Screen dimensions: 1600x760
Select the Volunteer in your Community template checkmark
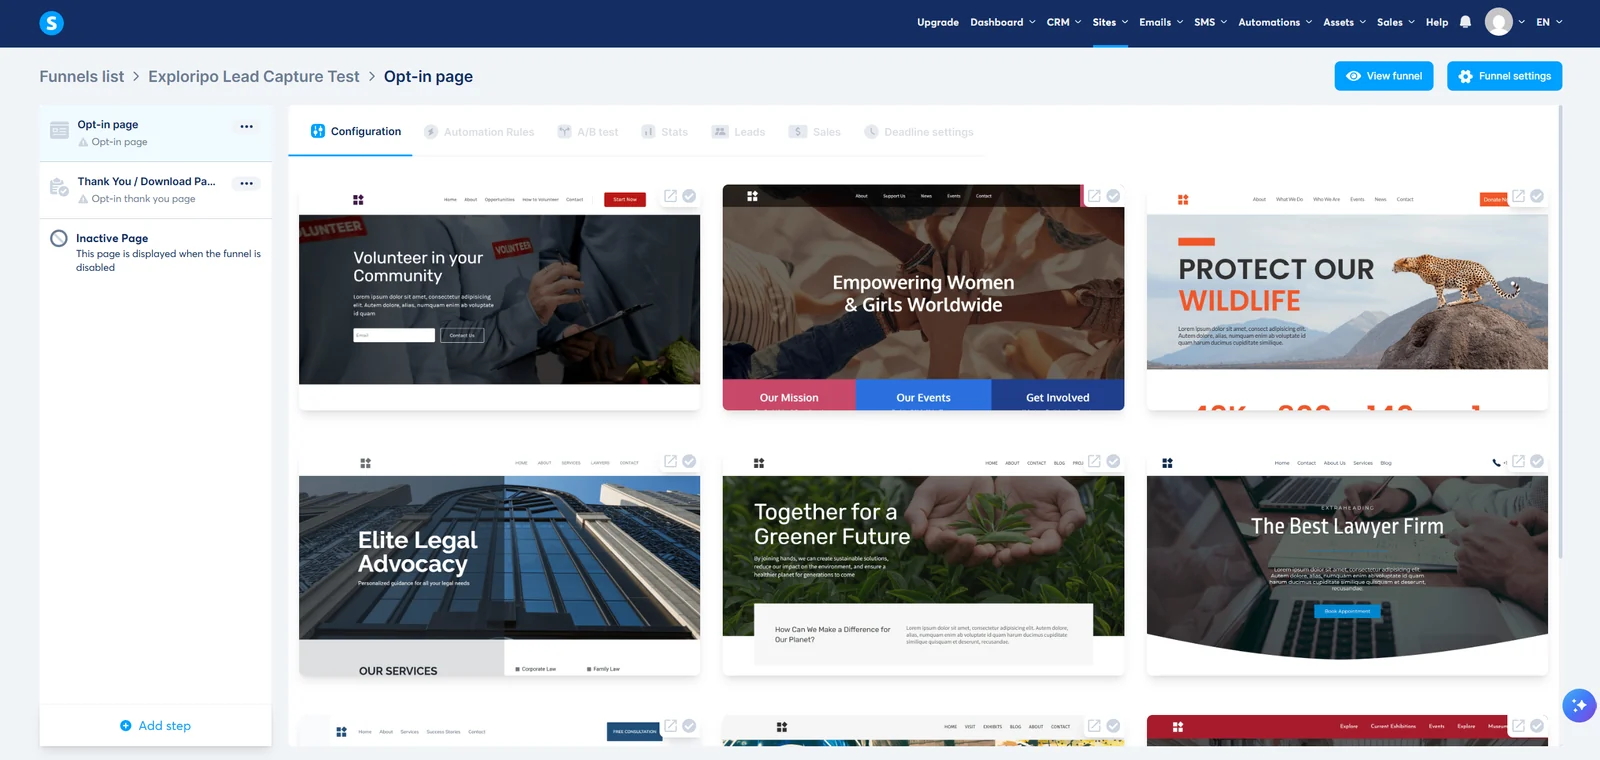tap(689, 196)
